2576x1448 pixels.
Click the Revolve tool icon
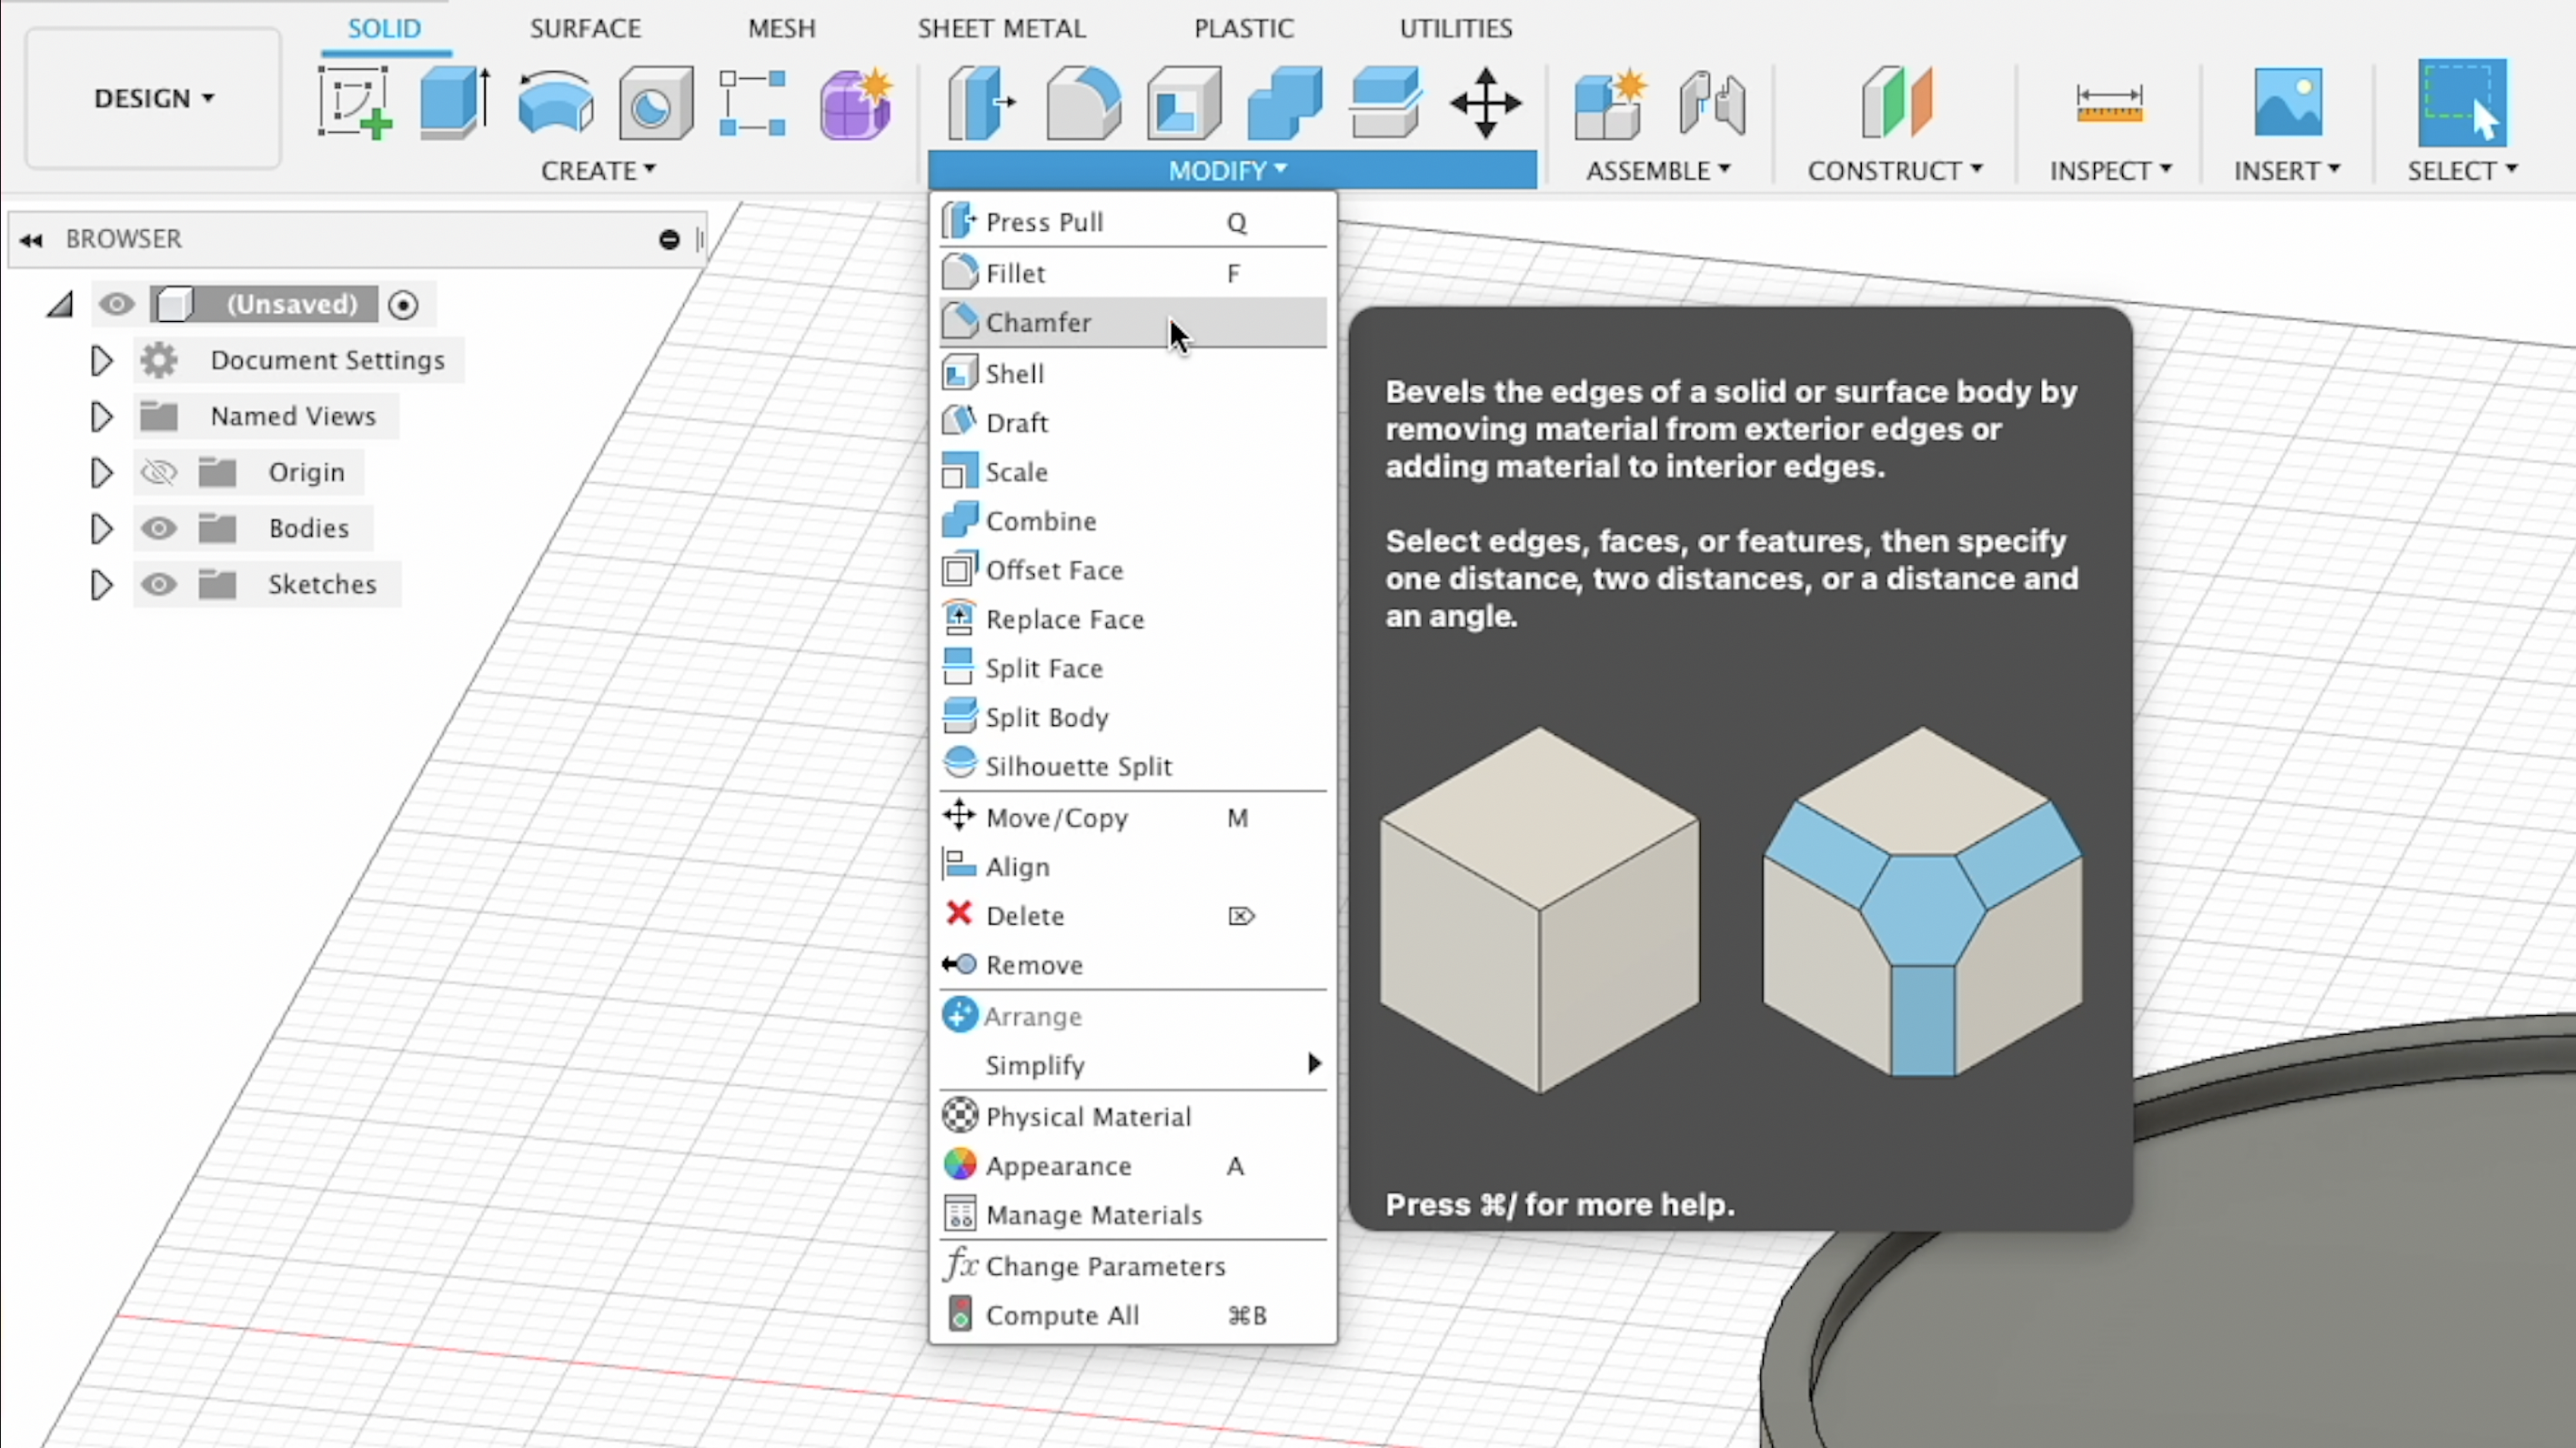coord(555,102)
